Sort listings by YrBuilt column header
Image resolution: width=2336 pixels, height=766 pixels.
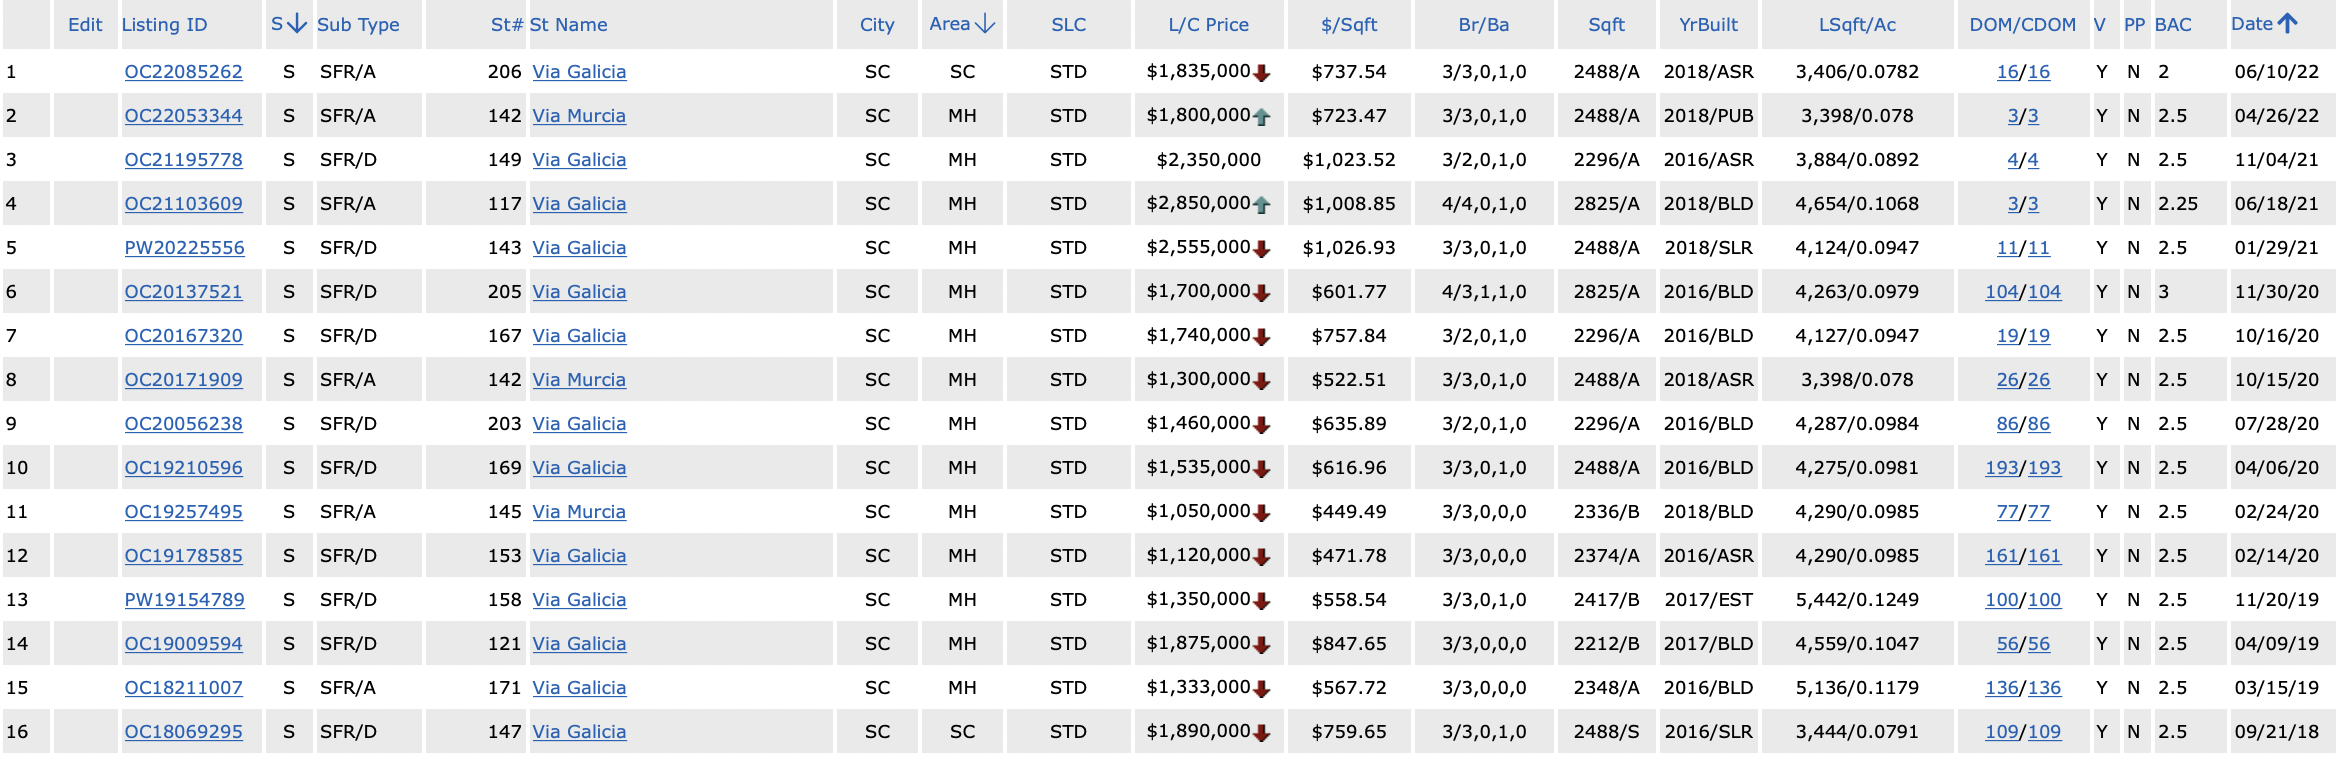point(1708,25)
